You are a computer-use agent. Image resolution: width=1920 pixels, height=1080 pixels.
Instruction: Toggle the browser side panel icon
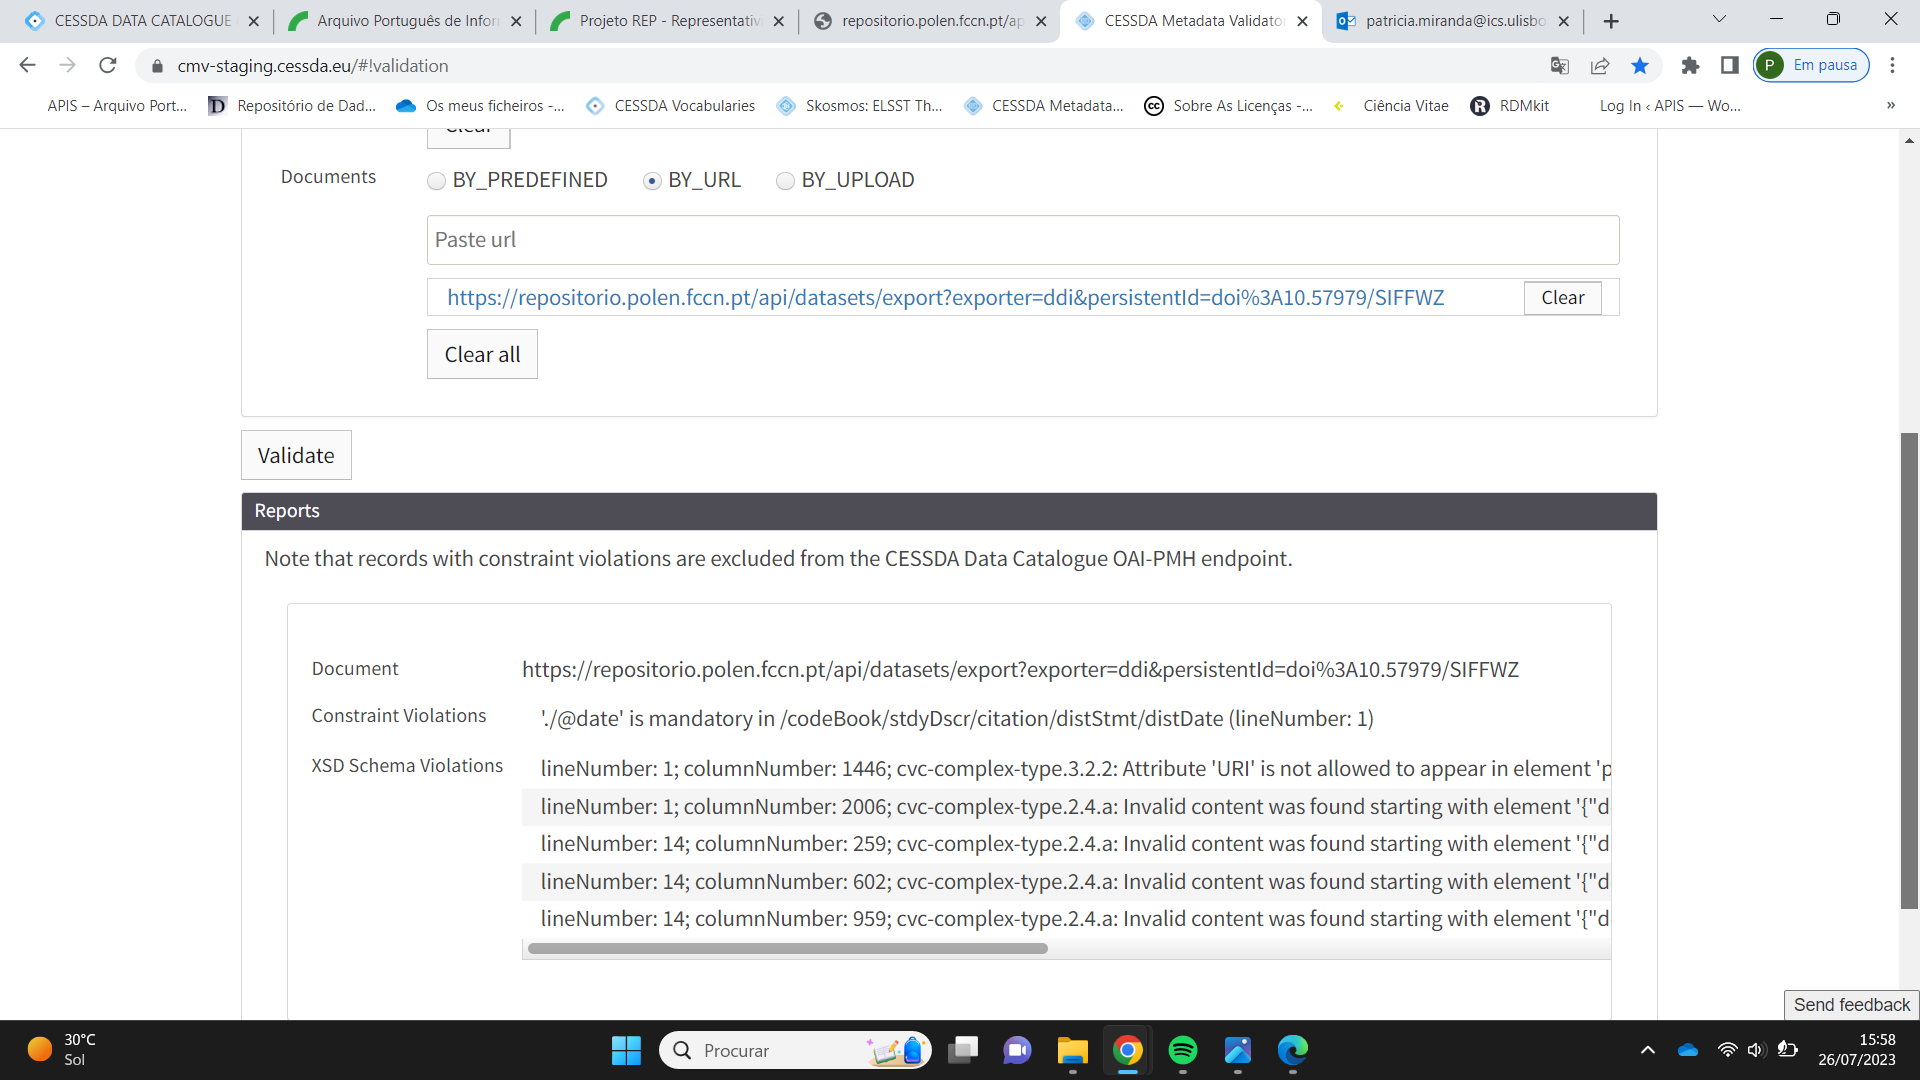pos(1729,65)
